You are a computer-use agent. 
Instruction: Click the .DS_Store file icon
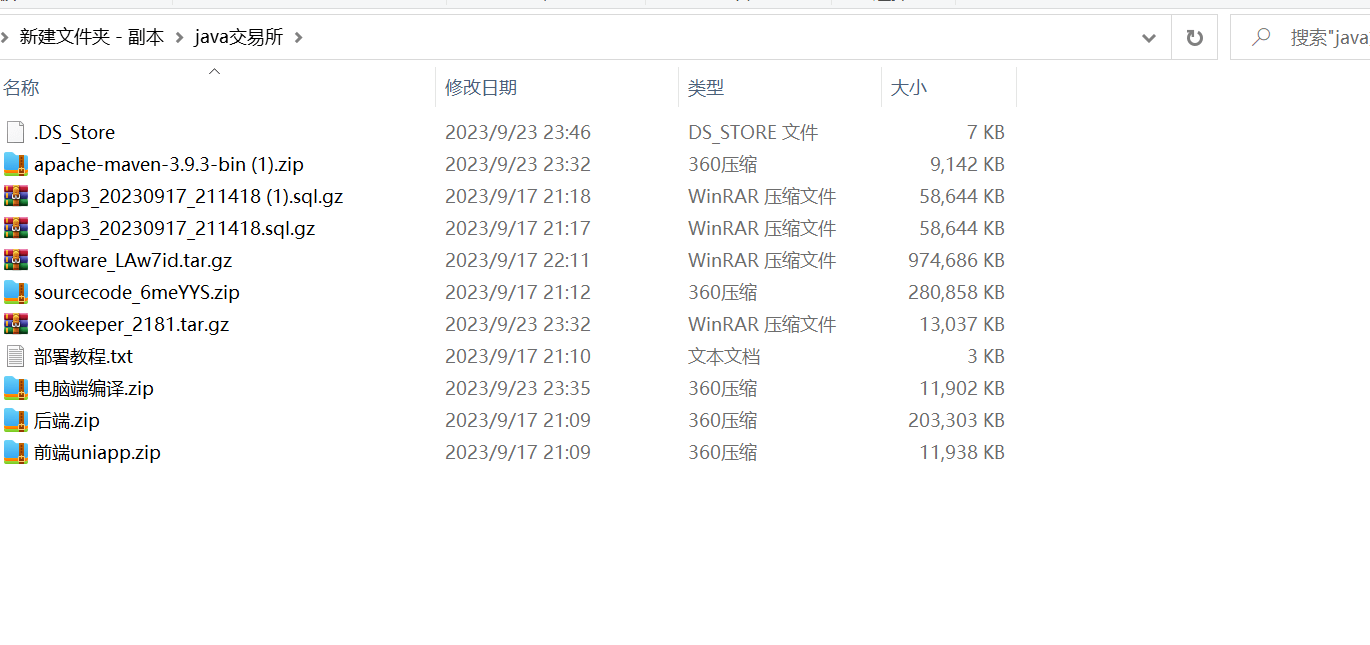tap(15, 132)
